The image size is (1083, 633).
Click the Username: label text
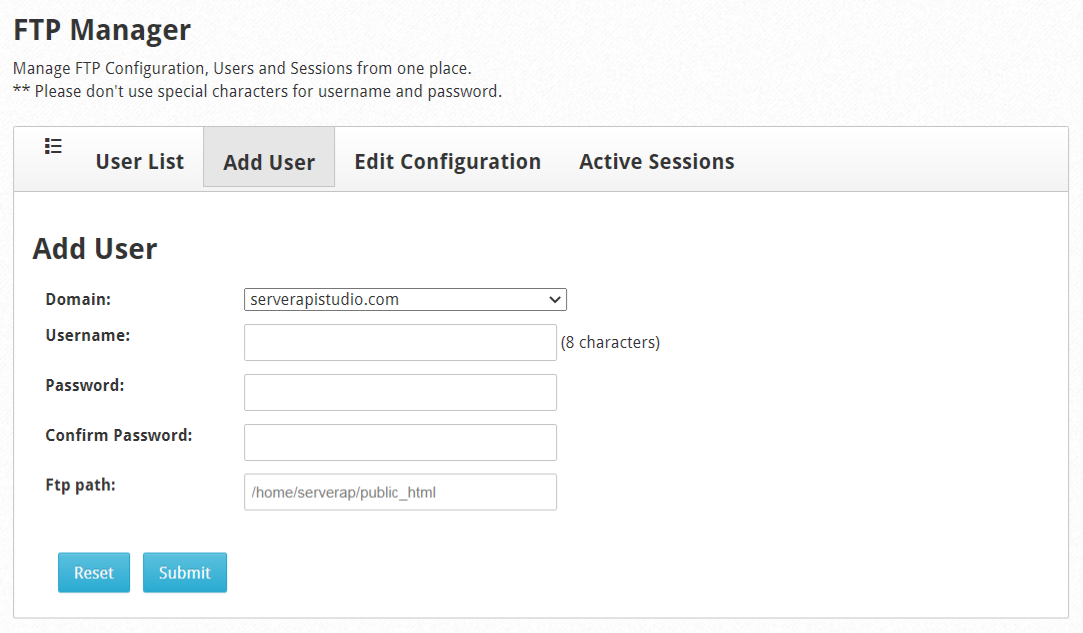(88, 335)
